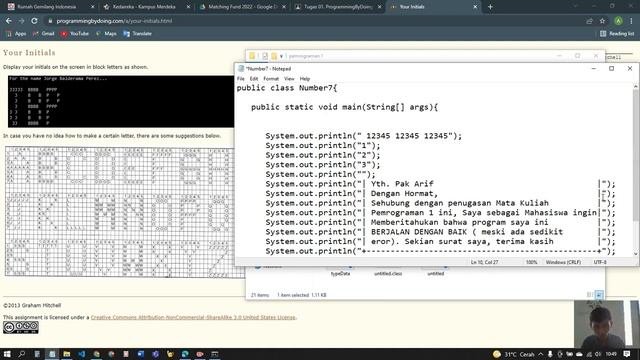Open the Apps bookmark shortcut
This screenshot has width=640, height=360.
[x=16, y=34]
